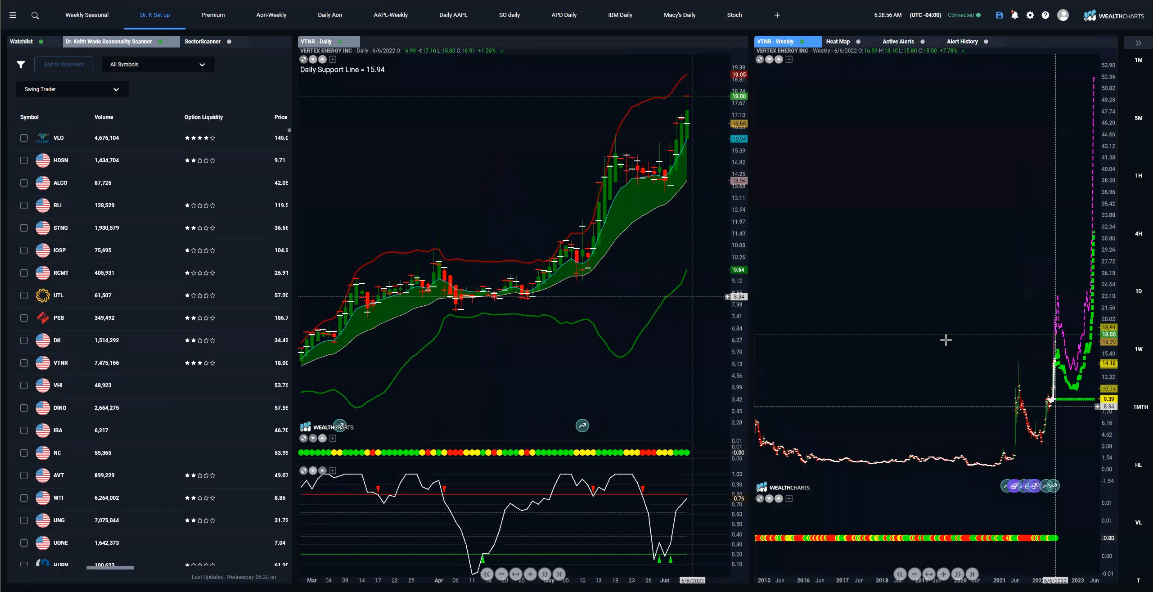Screen dimensions: 1153x592
Task: Add a new workspace tab with the plus
Action: coord(777,15)
